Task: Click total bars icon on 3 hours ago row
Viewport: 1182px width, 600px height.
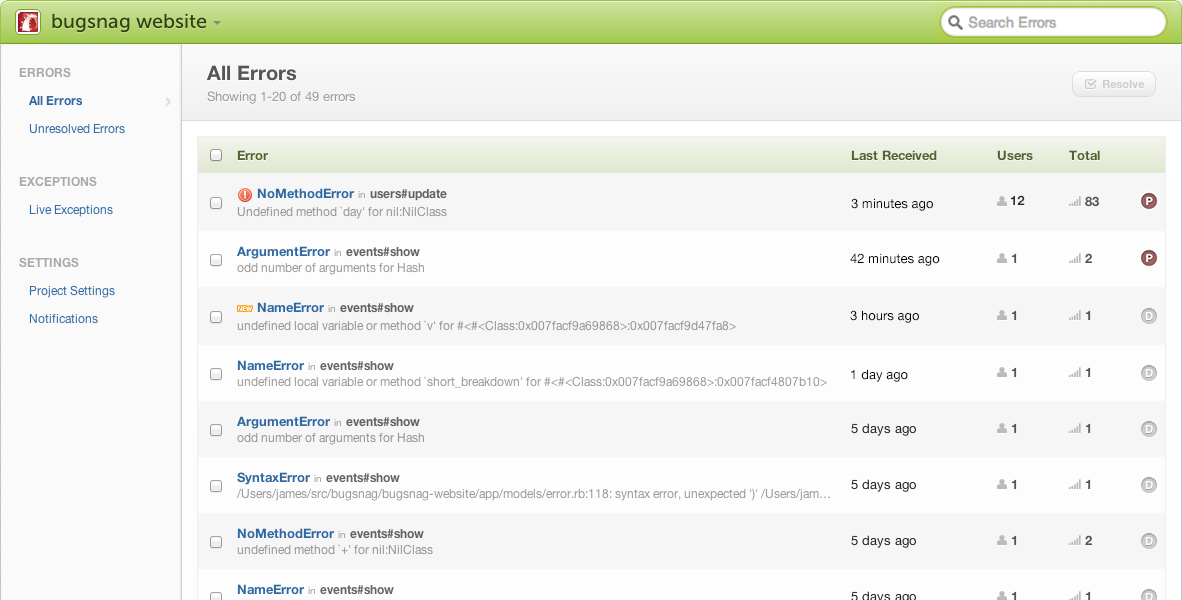Action: (1075, 316)
